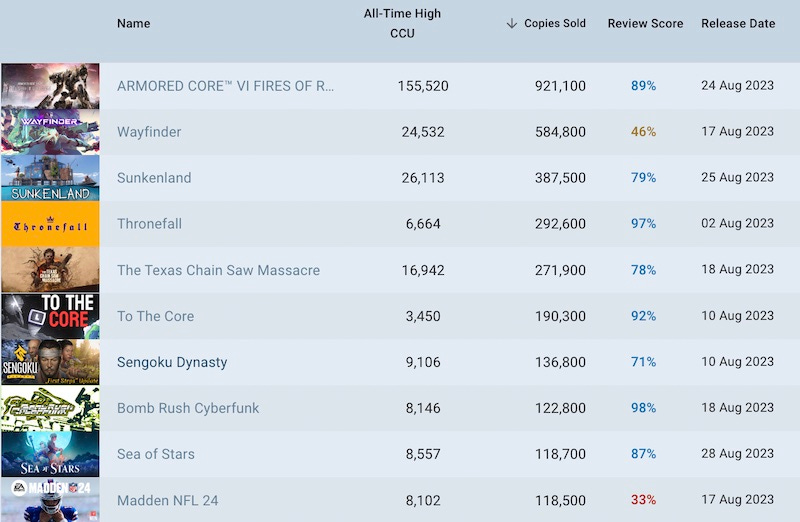
Task: Select Bomb Rush Cyberfunk's 8,146 CCU value
Action: click(x=423, y=408)
